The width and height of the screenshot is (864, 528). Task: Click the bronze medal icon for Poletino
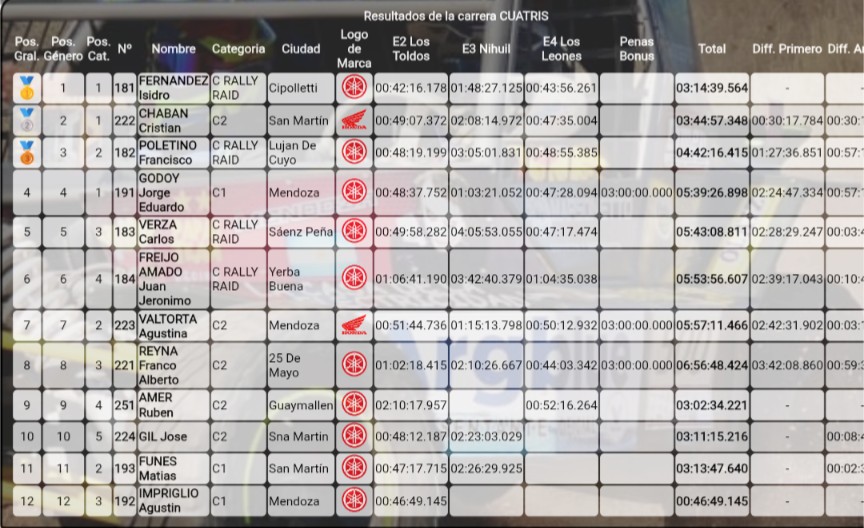point(27,153)
